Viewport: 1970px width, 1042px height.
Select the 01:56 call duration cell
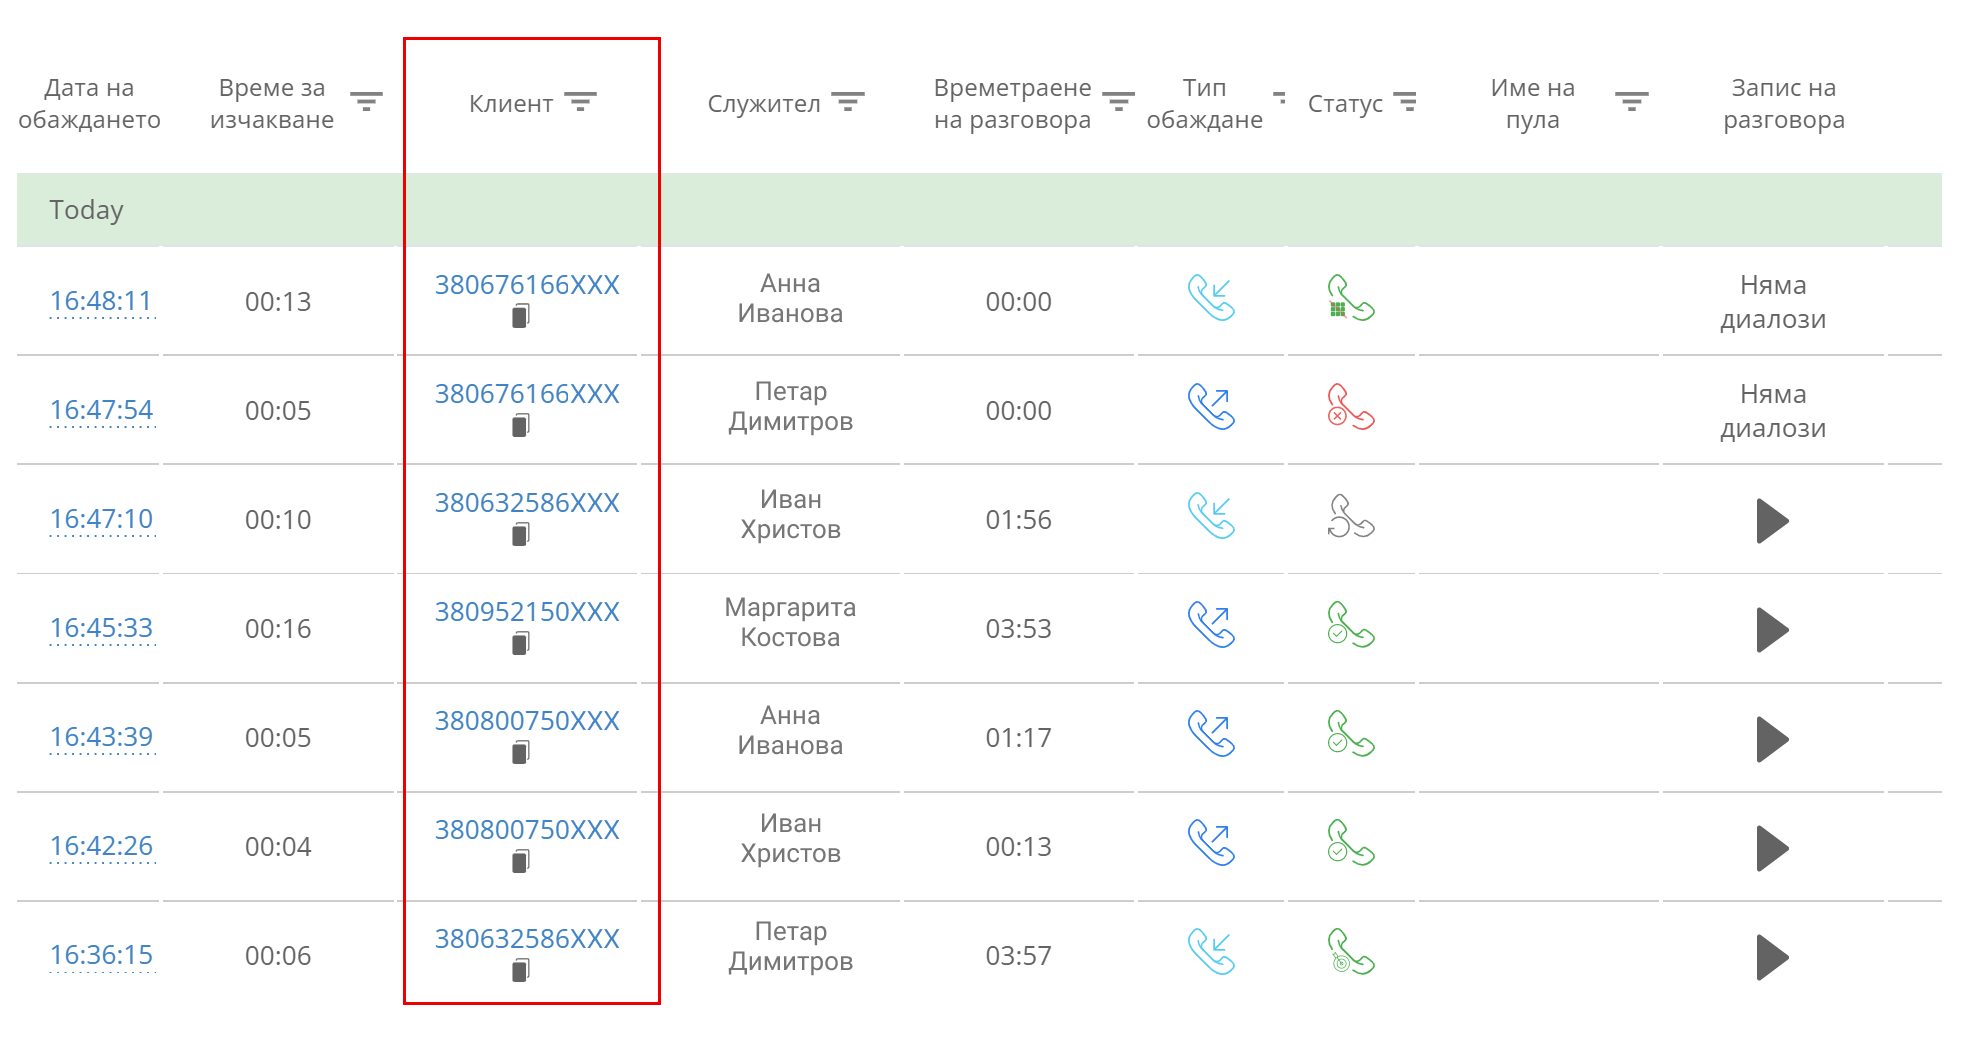1018,520
